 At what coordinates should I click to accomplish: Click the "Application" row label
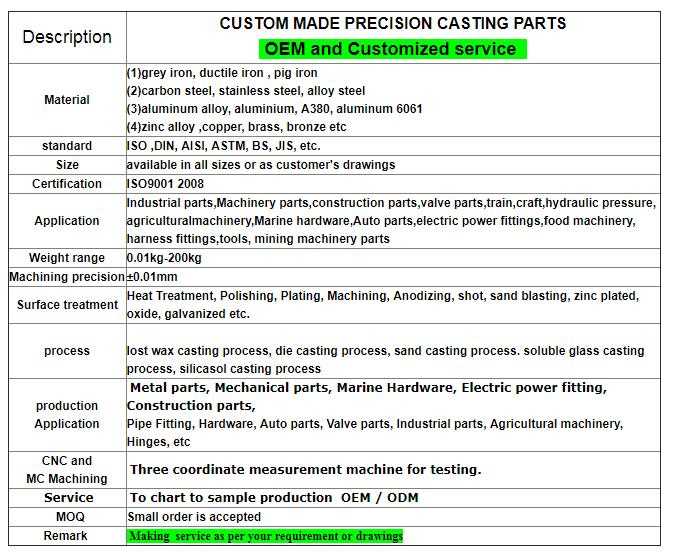pyautogui.click(x=67, y=221)
